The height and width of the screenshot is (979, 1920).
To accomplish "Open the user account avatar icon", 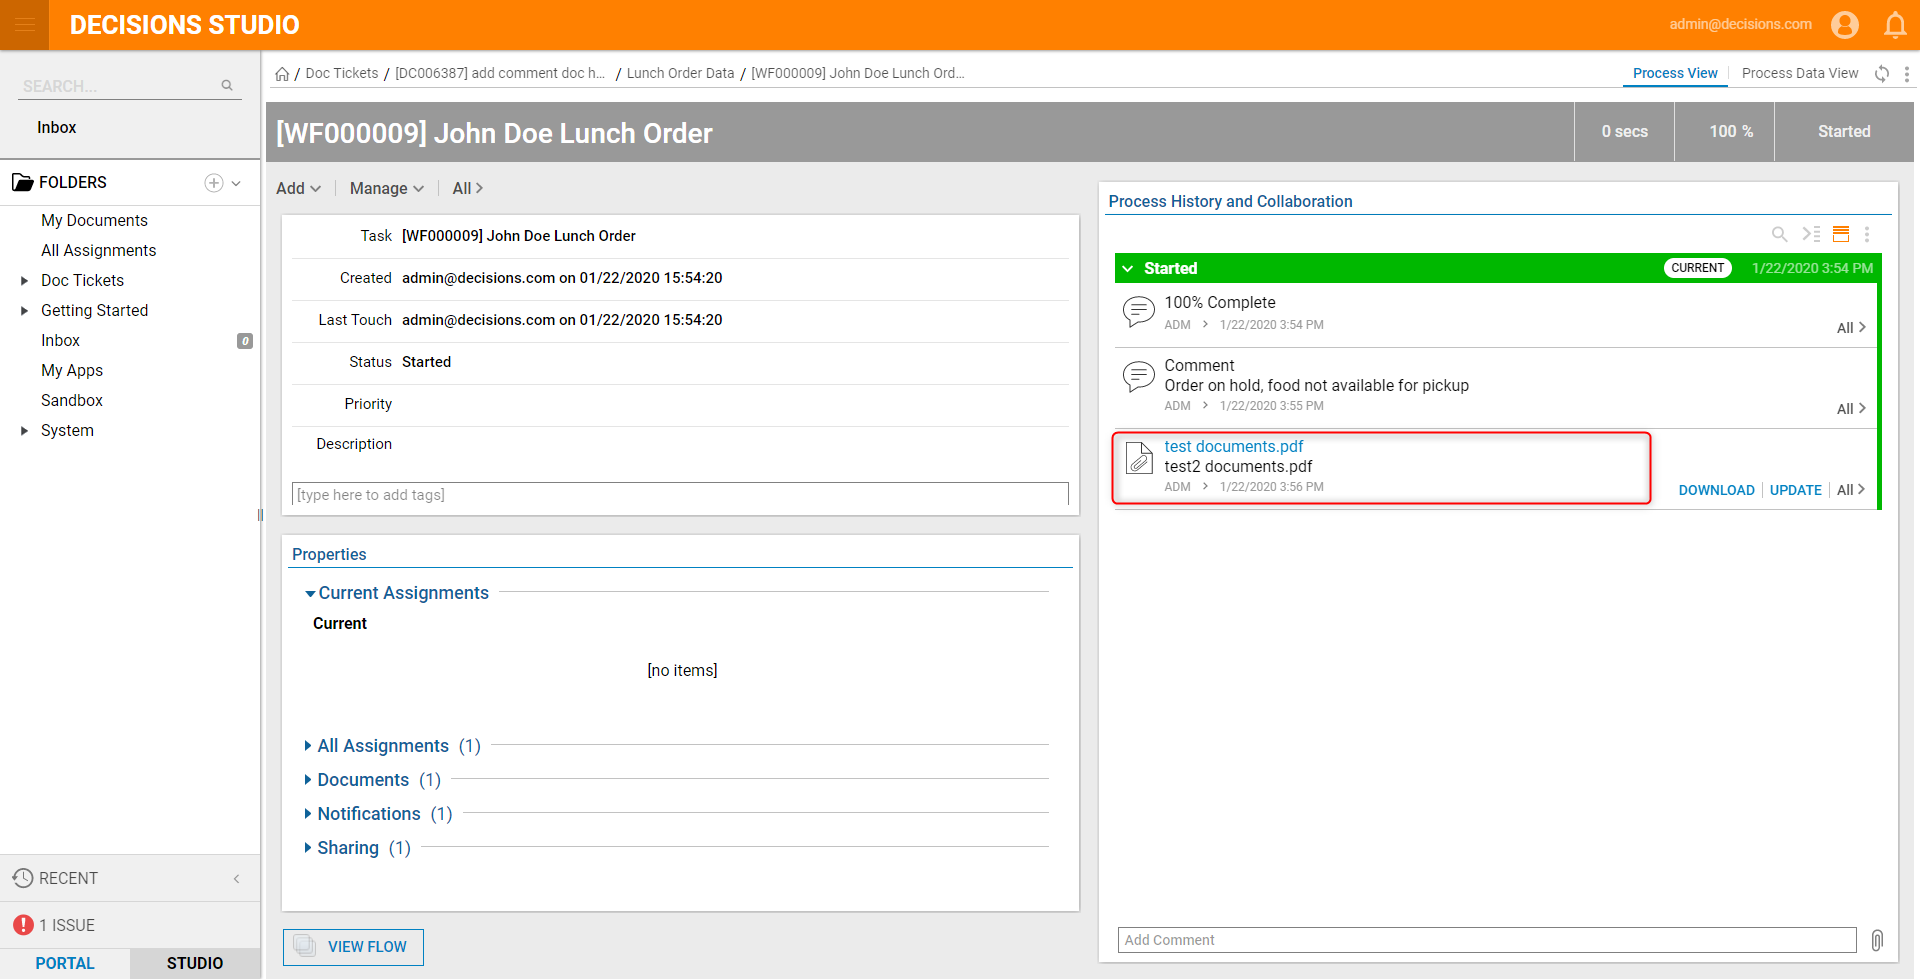I will 1845,25.
